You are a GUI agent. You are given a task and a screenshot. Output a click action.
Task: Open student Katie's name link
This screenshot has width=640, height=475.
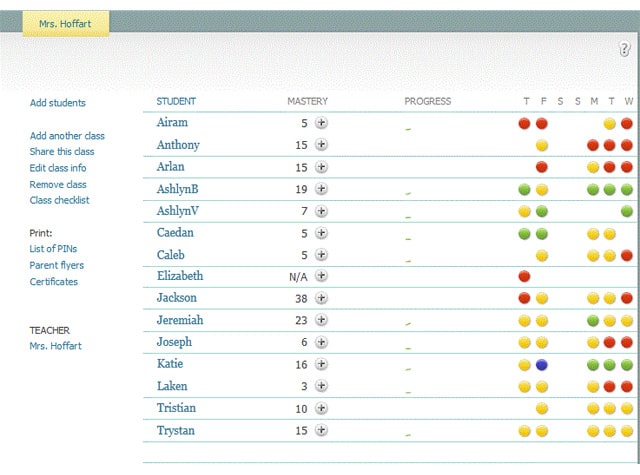coord(170,364)
